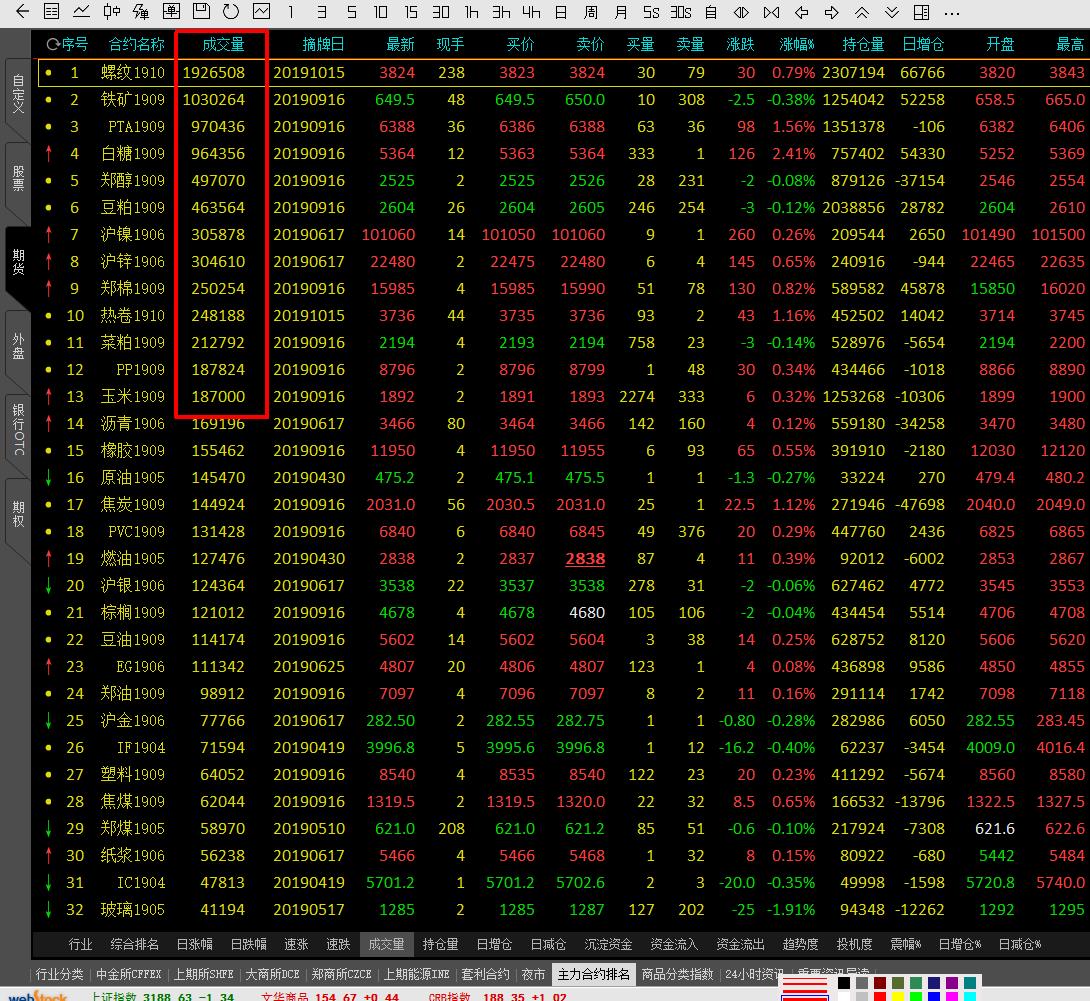Switch to the 15 minute period
Viewport: 1090px width, 1001px height.
point(411,12)
